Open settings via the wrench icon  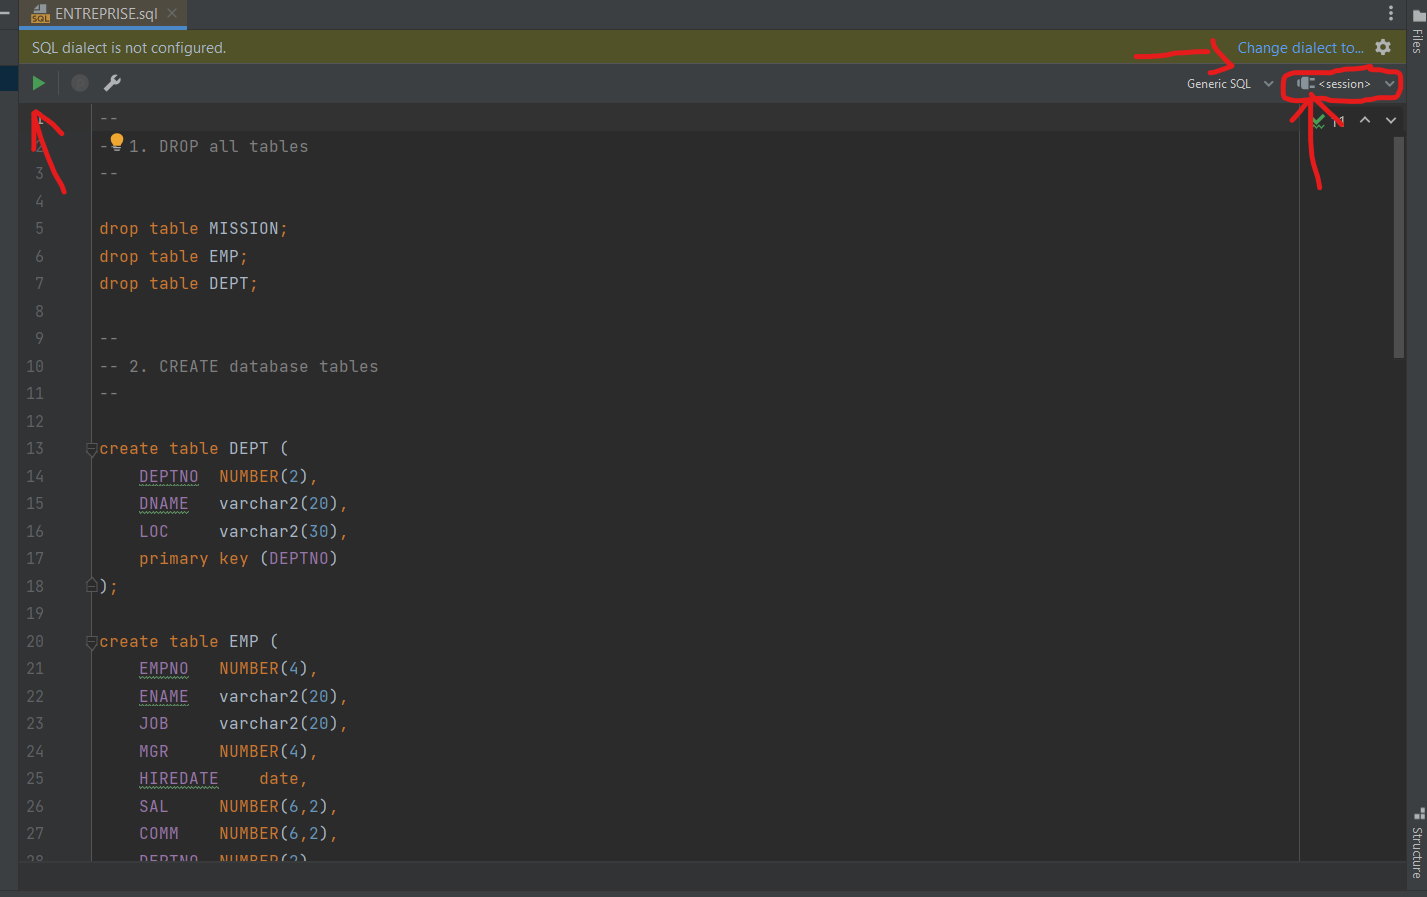[x=112, y=83]
